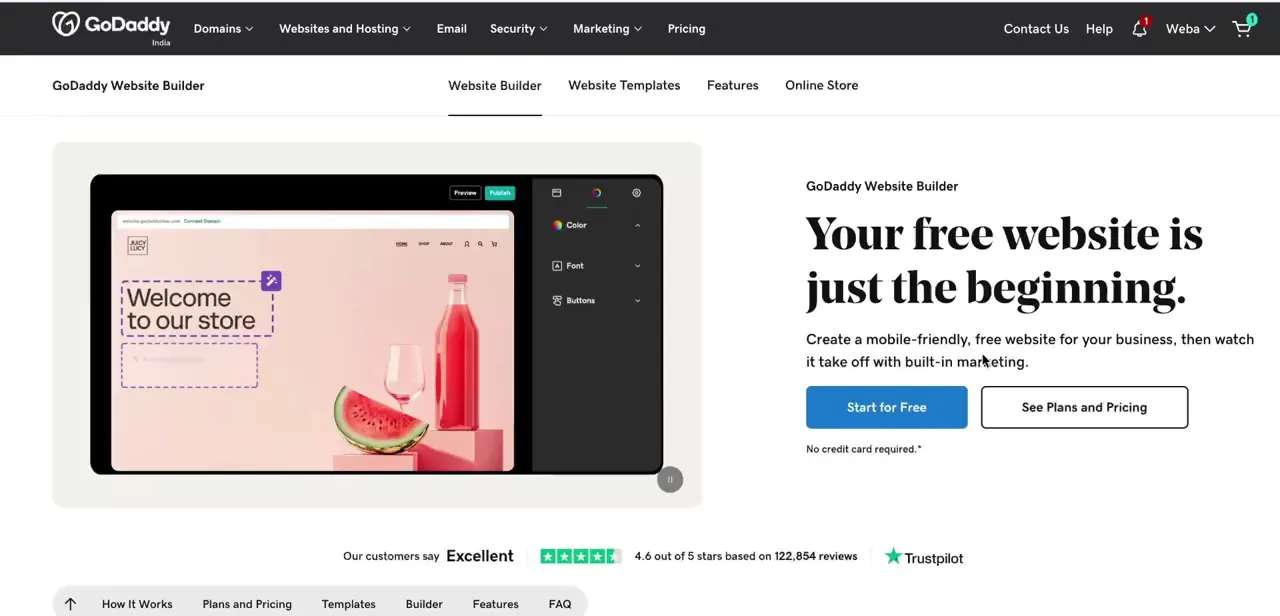Viewport: 1280px width, 616px height.
Task: Jump to Builder section
Action: [424, 604]
